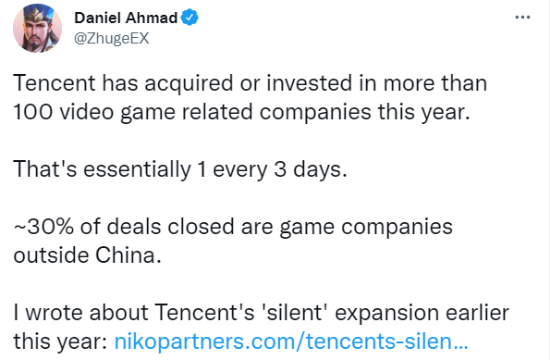Click the number '100' in the tweet
Image resolution: width=550 pixels, height=360 pixels.
(33, 112)
